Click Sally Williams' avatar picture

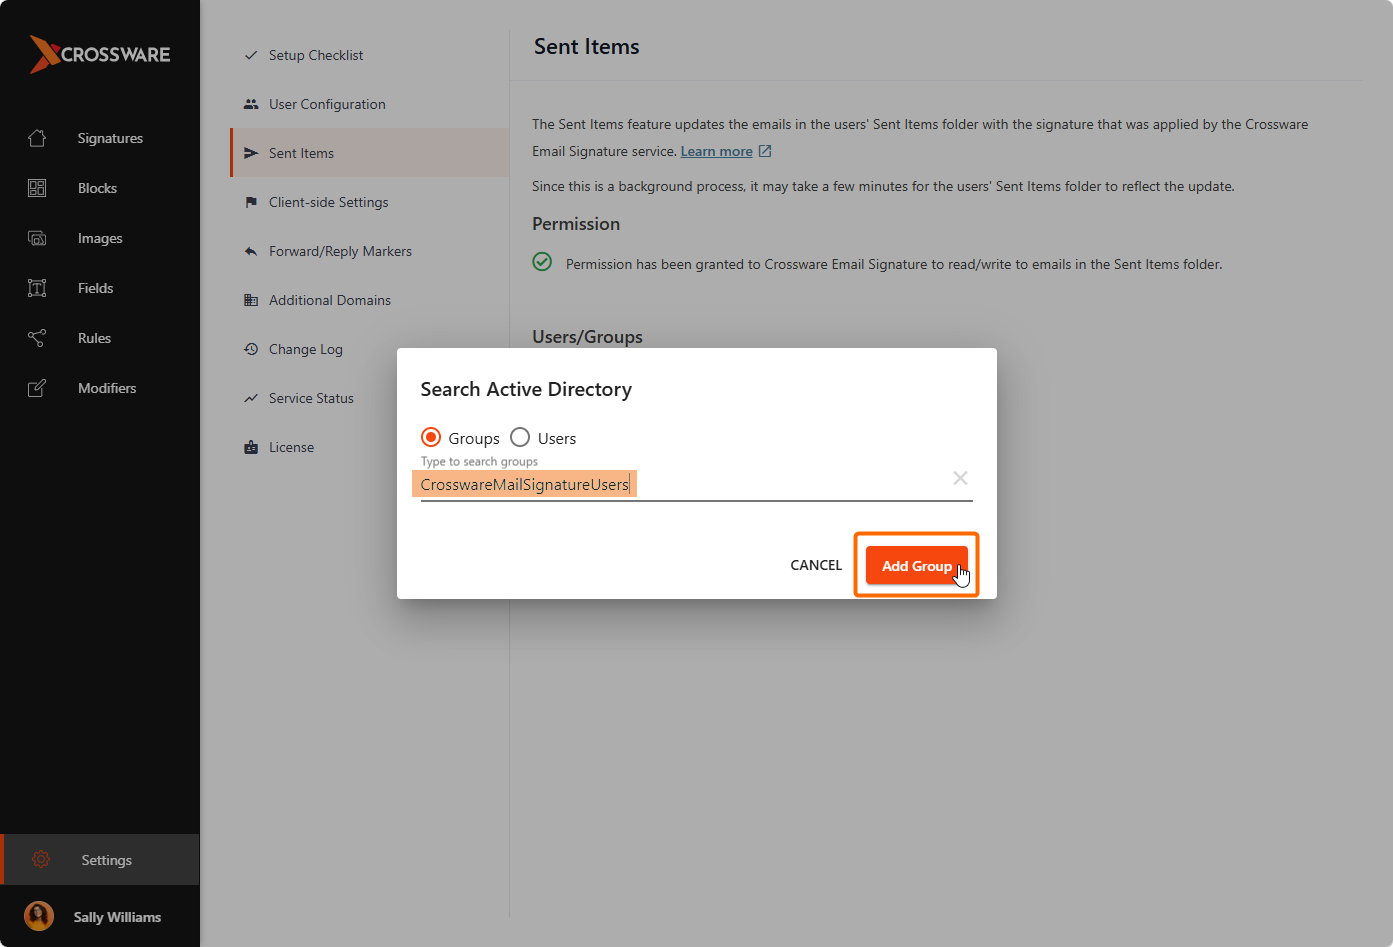39,916
